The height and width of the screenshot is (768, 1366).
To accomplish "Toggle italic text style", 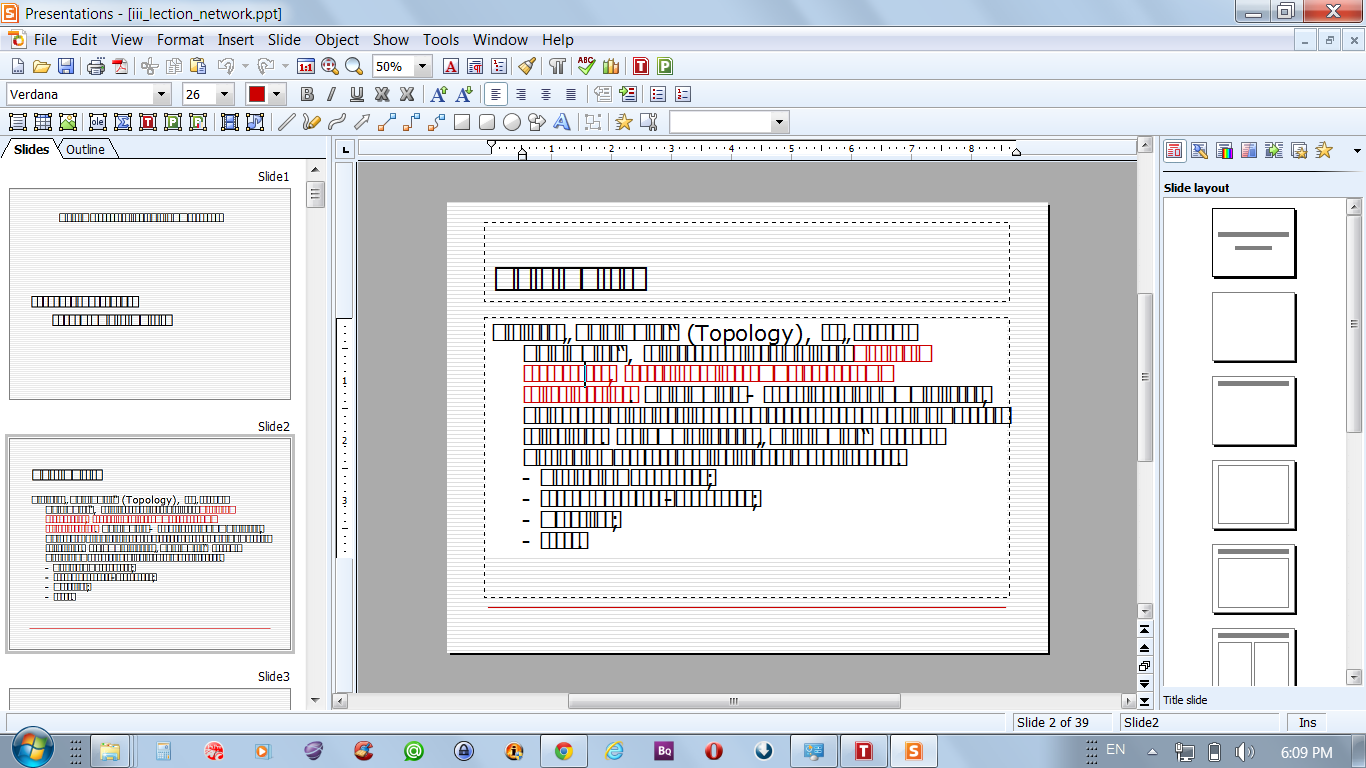I will (x=331, y=95).
